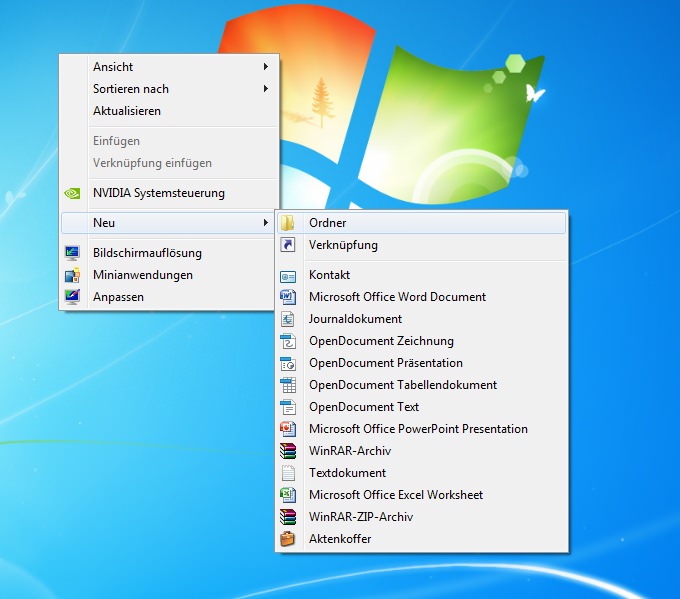Select OpenDocument Zeichnung
680x599 pixels.
click(x=422, y=341)
